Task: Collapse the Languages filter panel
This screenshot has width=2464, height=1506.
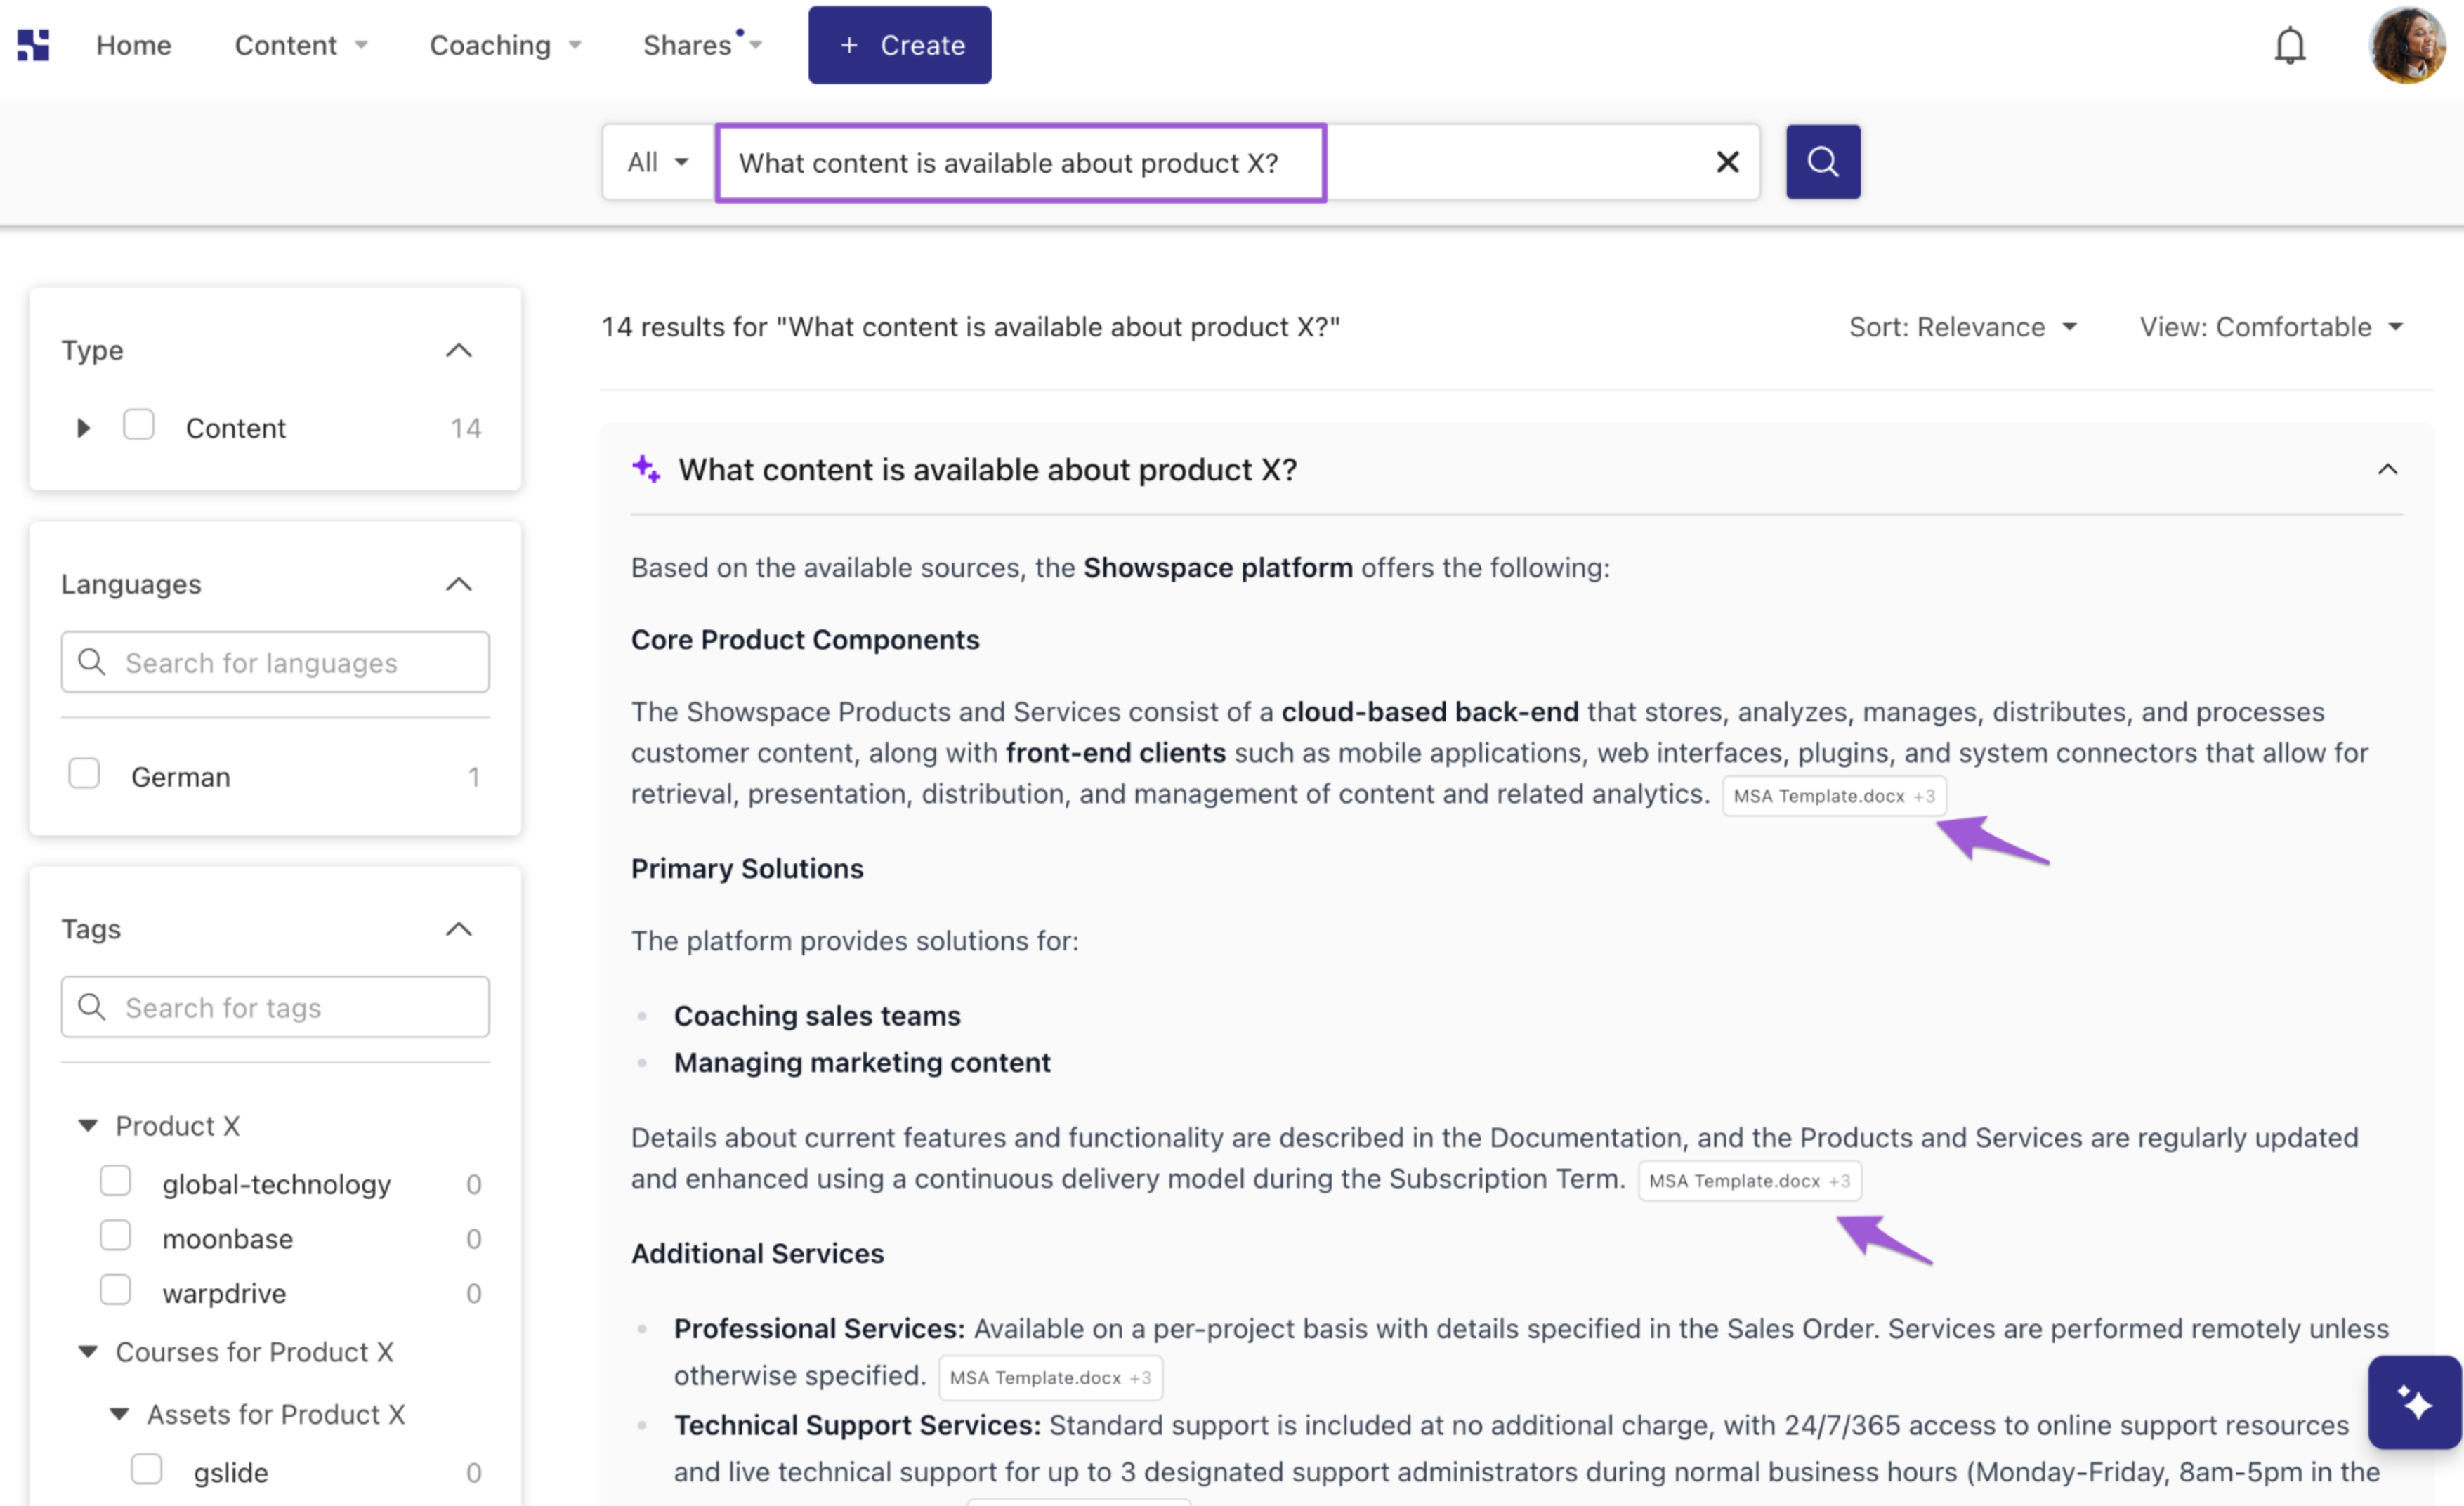Action: [x=458, y=584]
